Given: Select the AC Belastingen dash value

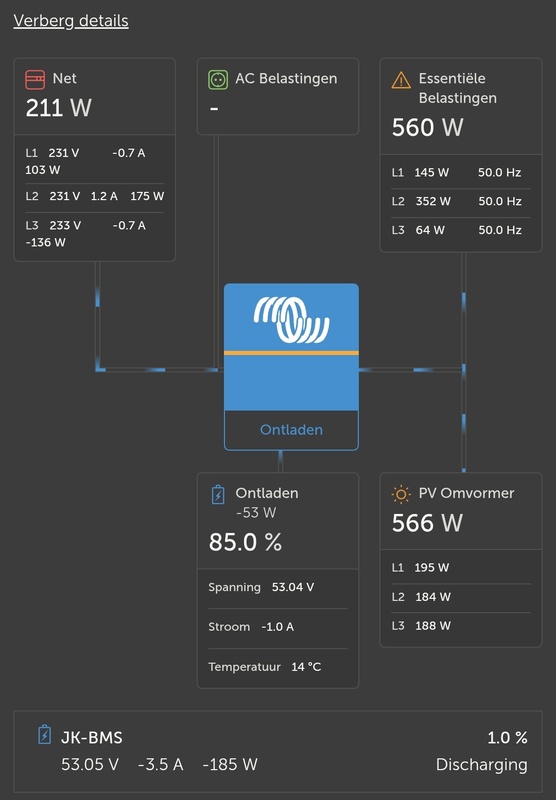Looking at the screenshot, I should coord(214,108).
